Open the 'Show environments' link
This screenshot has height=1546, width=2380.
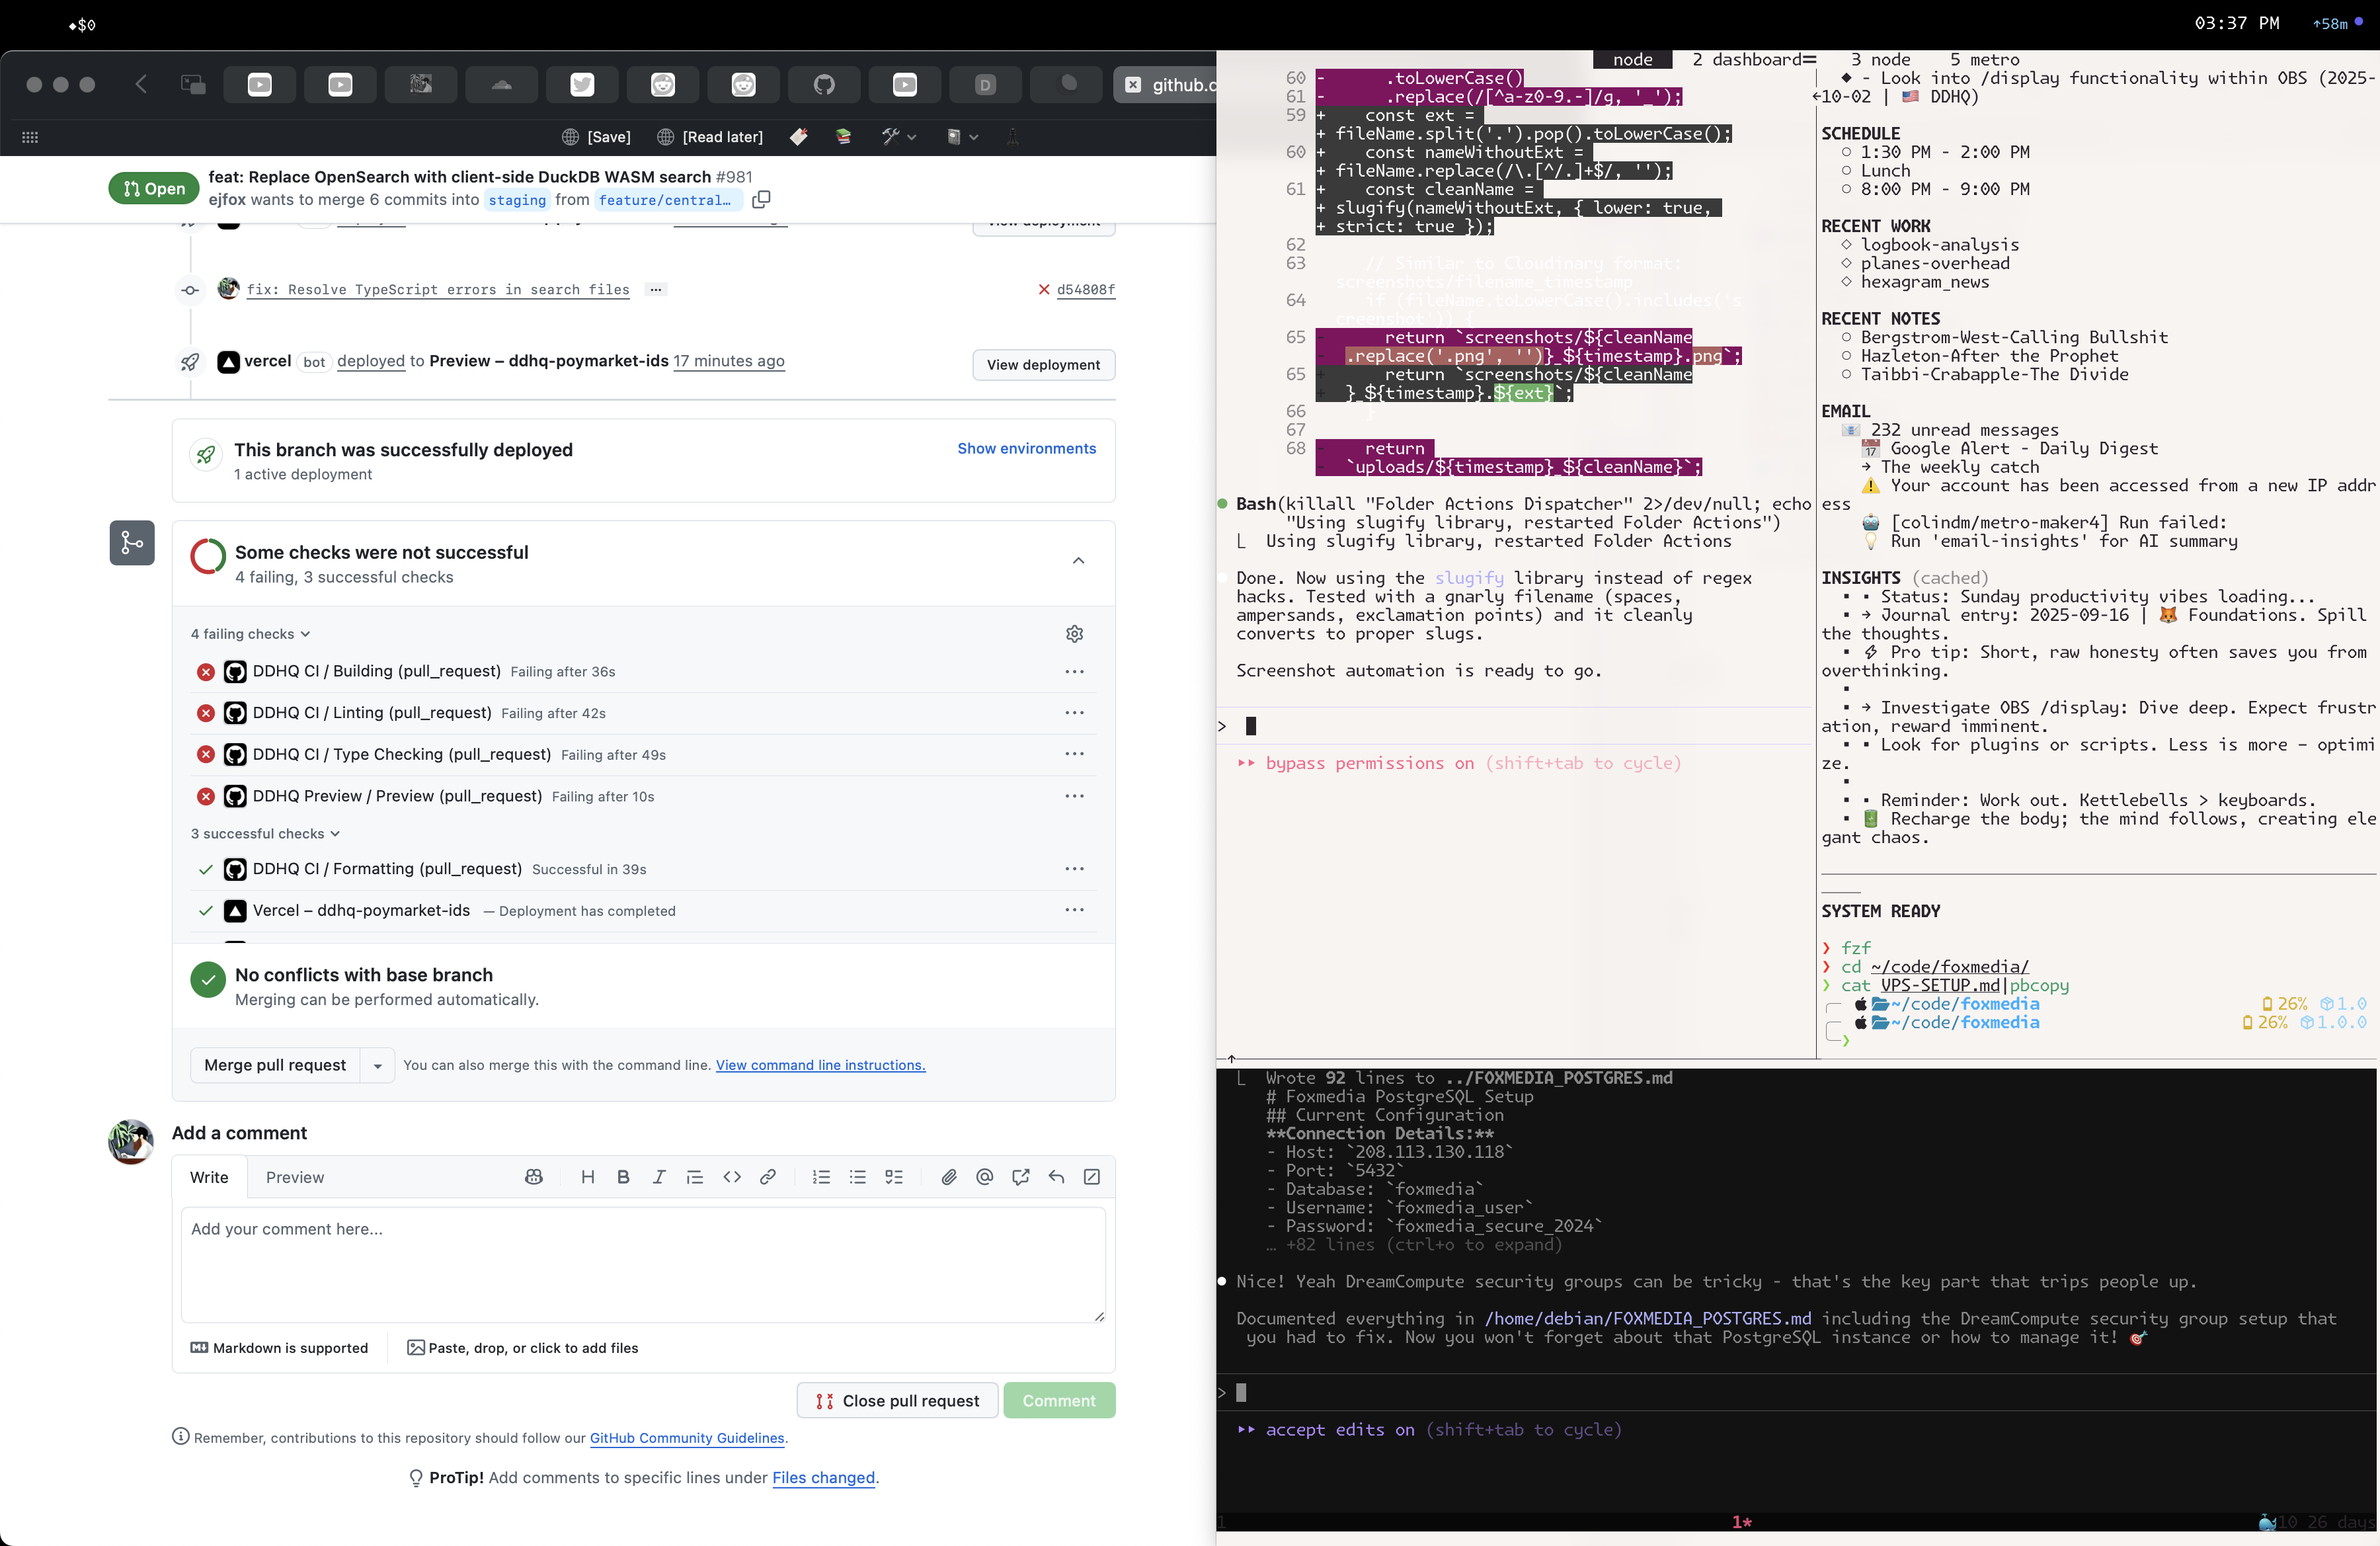point(1026,448)
